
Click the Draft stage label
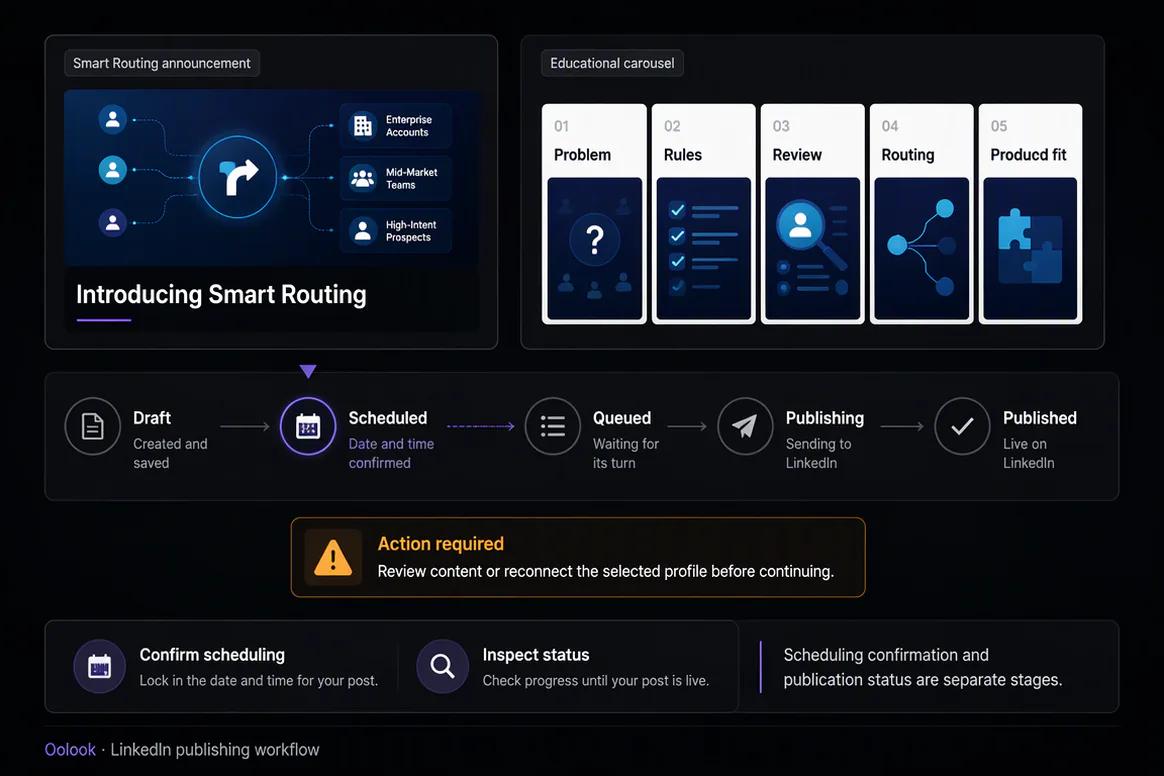coord(152,418)
